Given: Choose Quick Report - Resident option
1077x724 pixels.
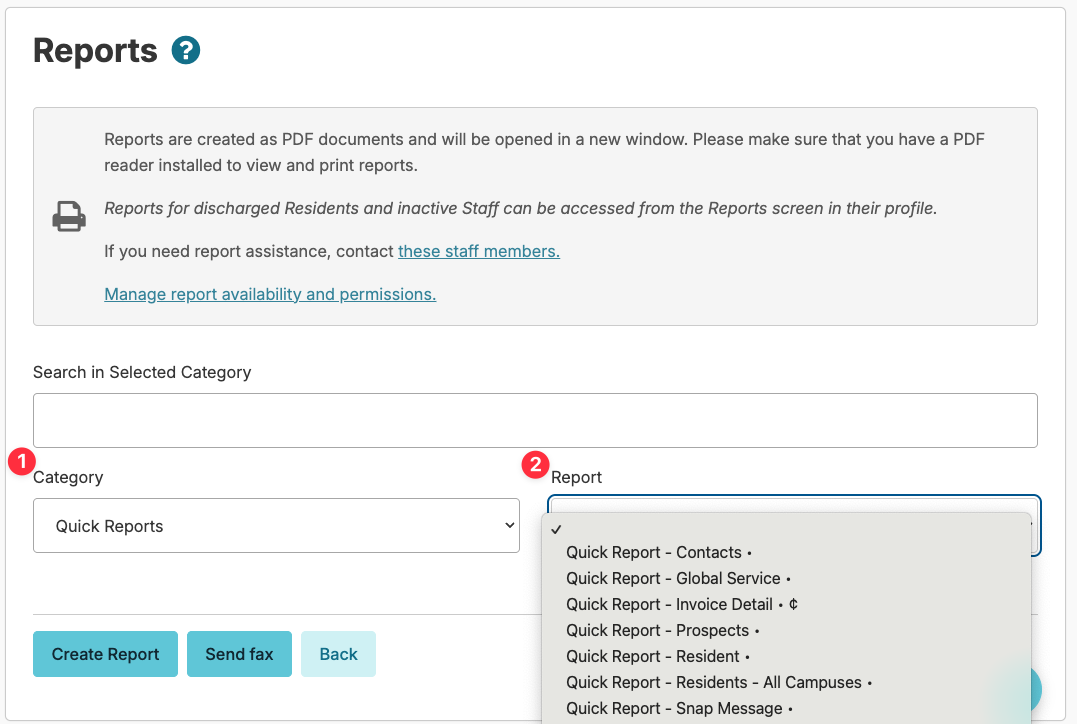Looking at the screenshot, I should tap(786, 657).
